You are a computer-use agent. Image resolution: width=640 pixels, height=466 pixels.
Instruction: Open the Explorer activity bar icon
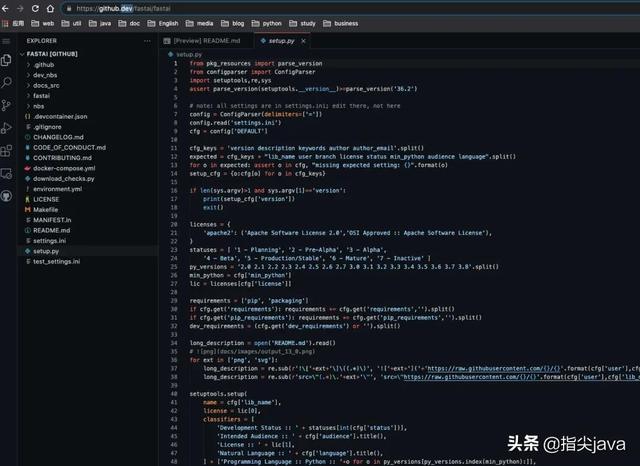[7, 60]
